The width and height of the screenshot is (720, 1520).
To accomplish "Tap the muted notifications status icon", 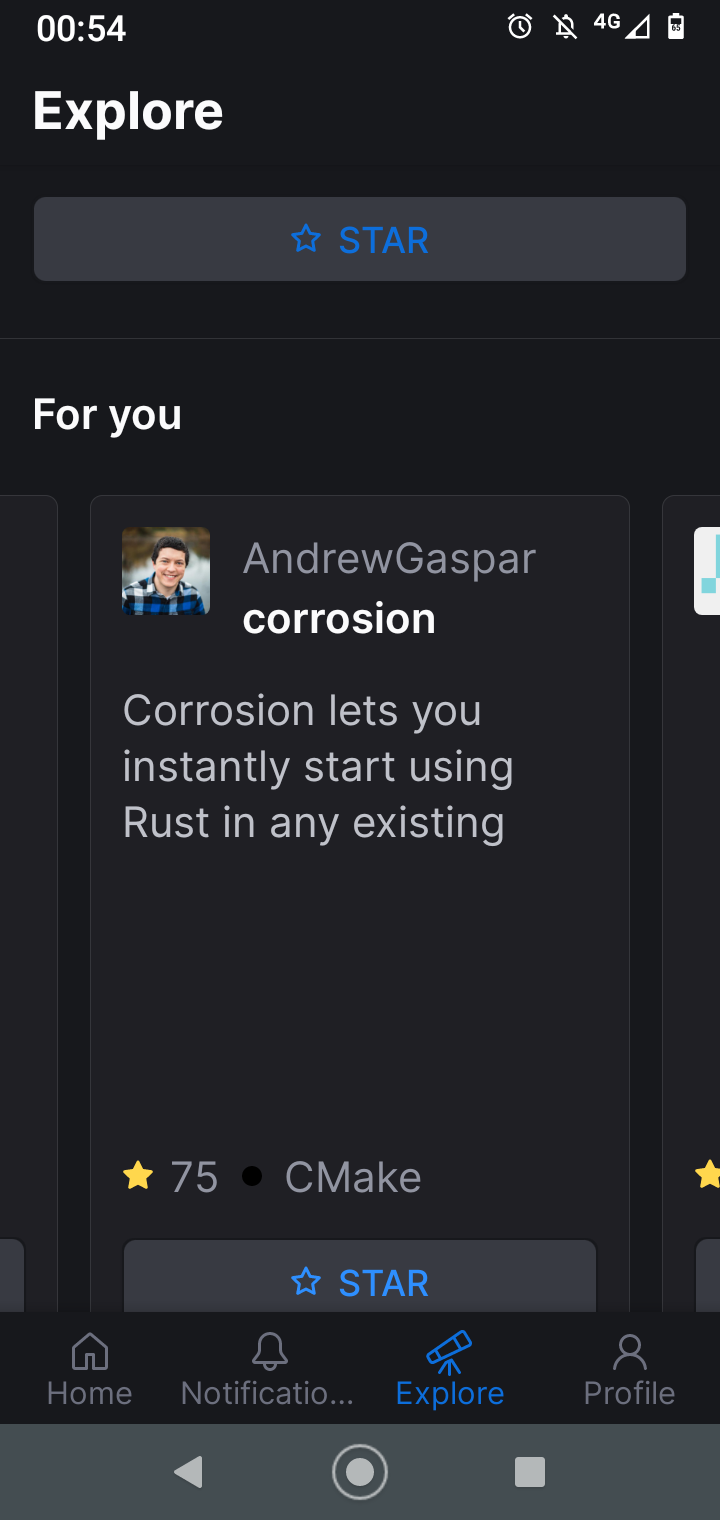I will (x=563, y=27).
